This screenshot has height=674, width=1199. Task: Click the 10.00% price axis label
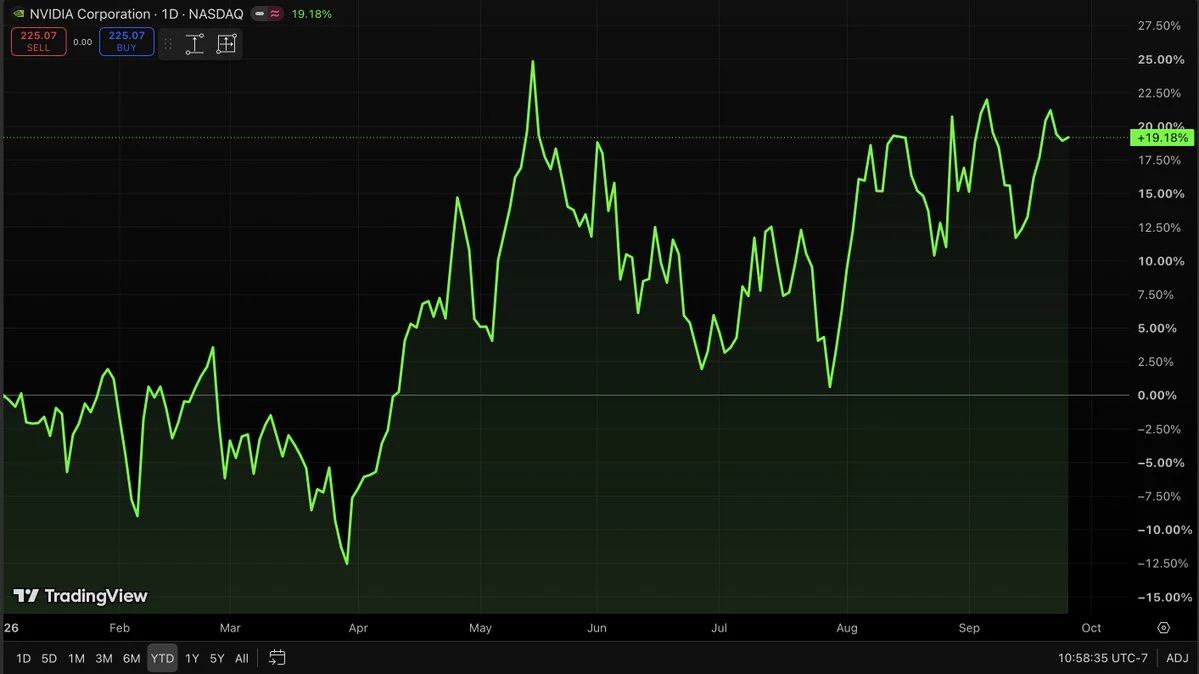1161,261
